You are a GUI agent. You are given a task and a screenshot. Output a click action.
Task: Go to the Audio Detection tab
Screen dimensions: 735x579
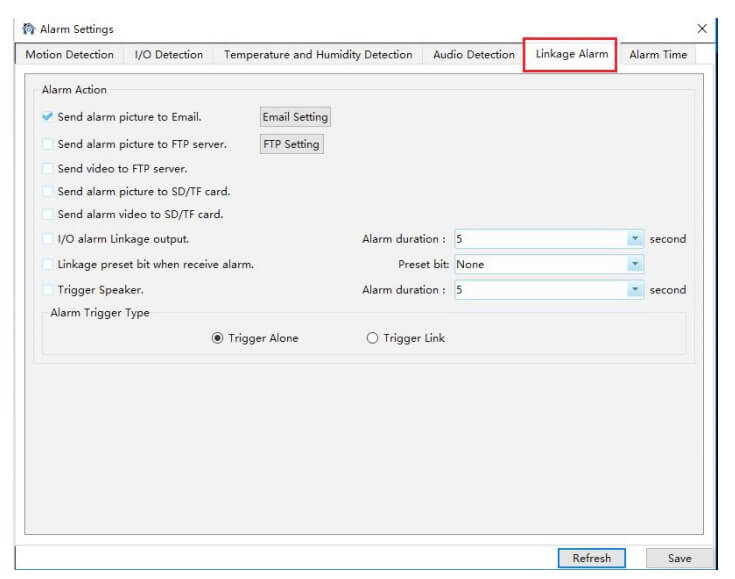[x=473, y=55]
